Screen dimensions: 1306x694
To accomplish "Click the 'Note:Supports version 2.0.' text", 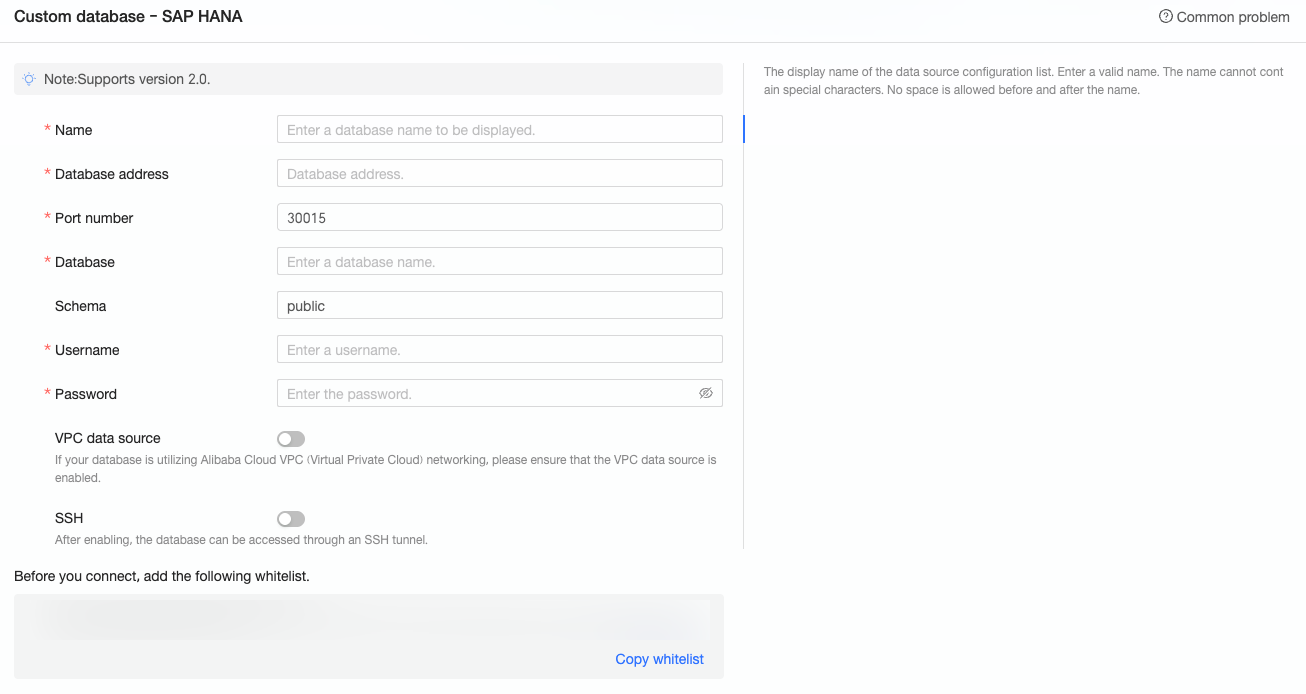I will click(127, 79).
